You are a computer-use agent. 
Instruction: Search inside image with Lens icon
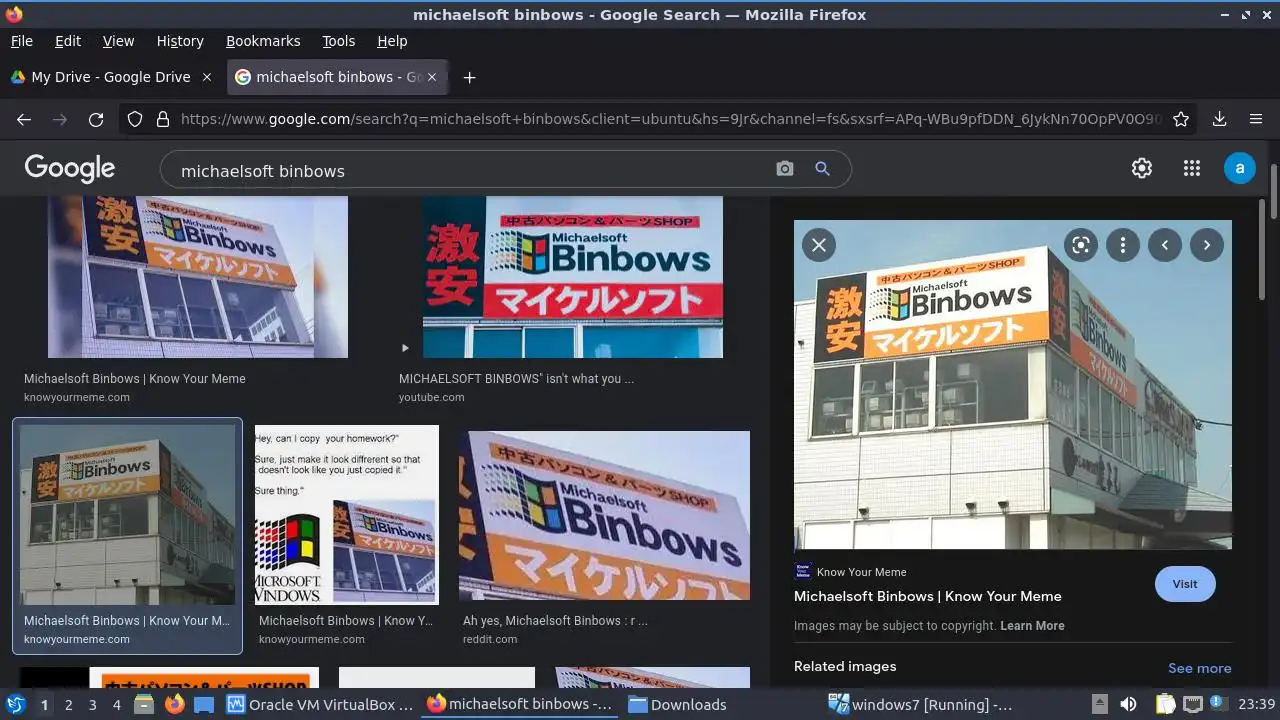(x=1080, y=245)
